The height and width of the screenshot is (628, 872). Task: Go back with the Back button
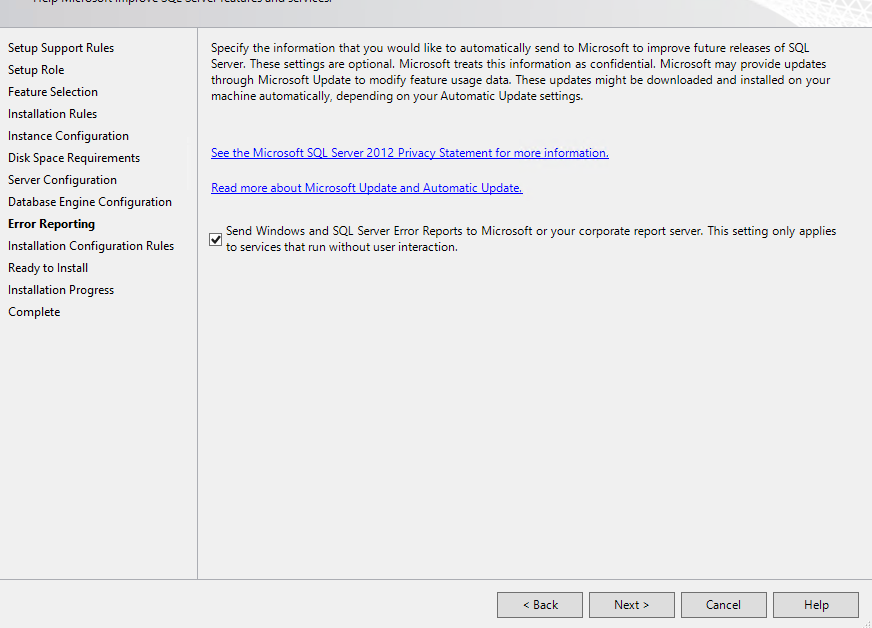coord(539,605)
